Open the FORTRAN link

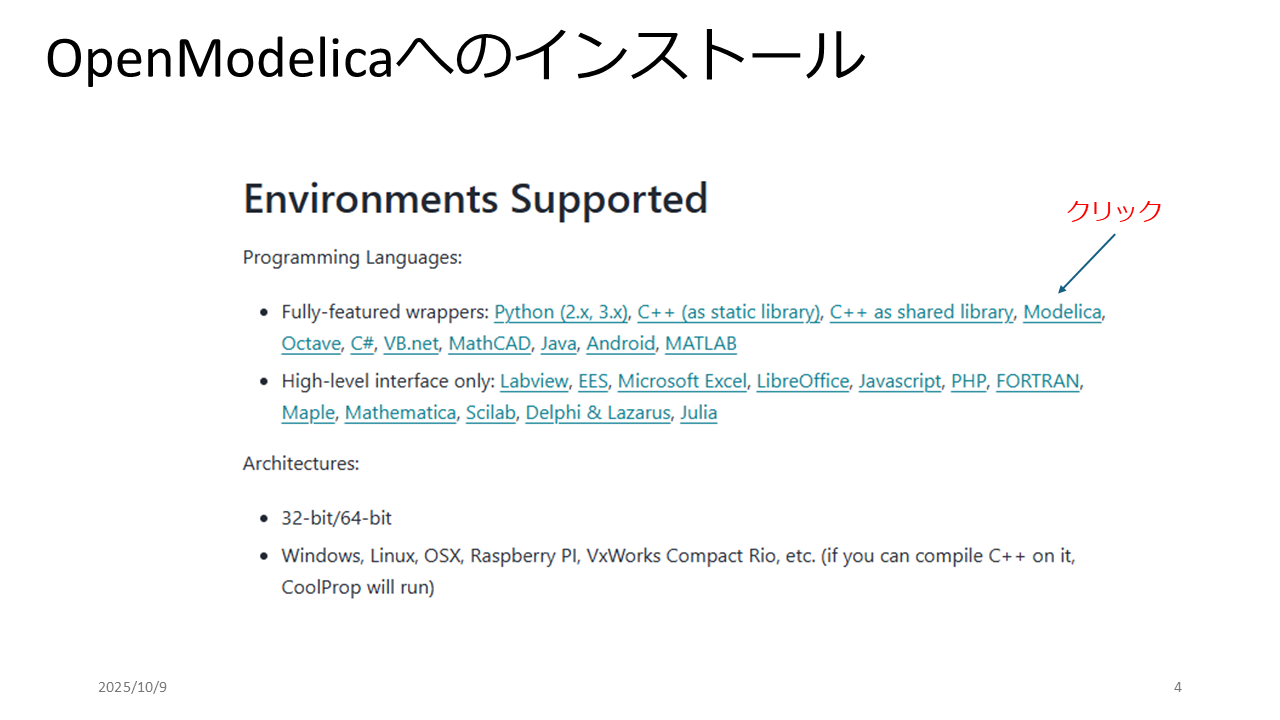pyautogui.click(x=1037, y=381)
